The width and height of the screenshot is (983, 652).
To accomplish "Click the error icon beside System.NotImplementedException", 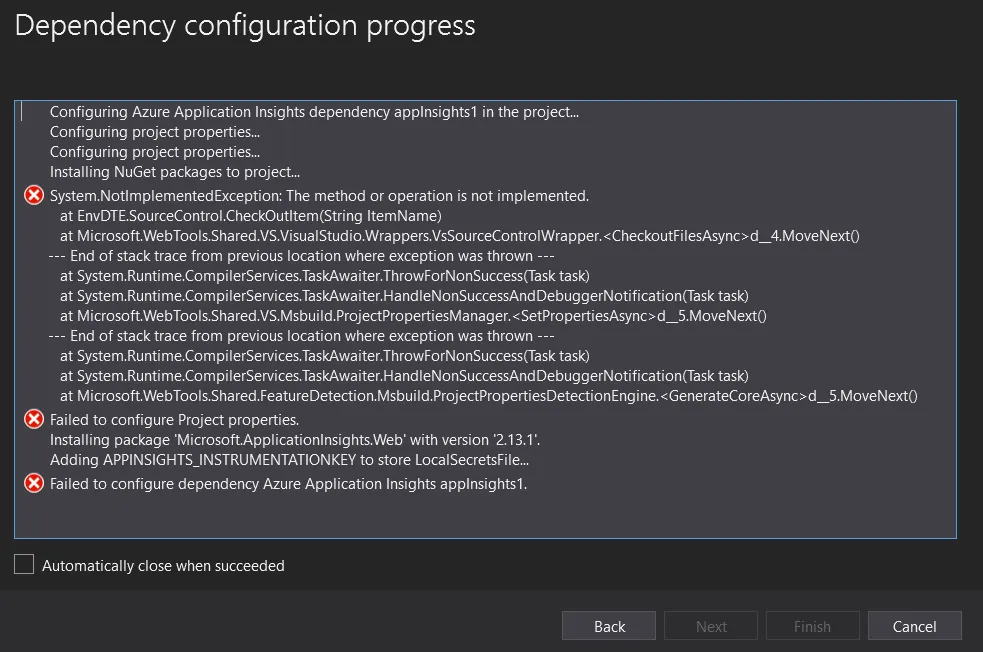I will (34, 195).
